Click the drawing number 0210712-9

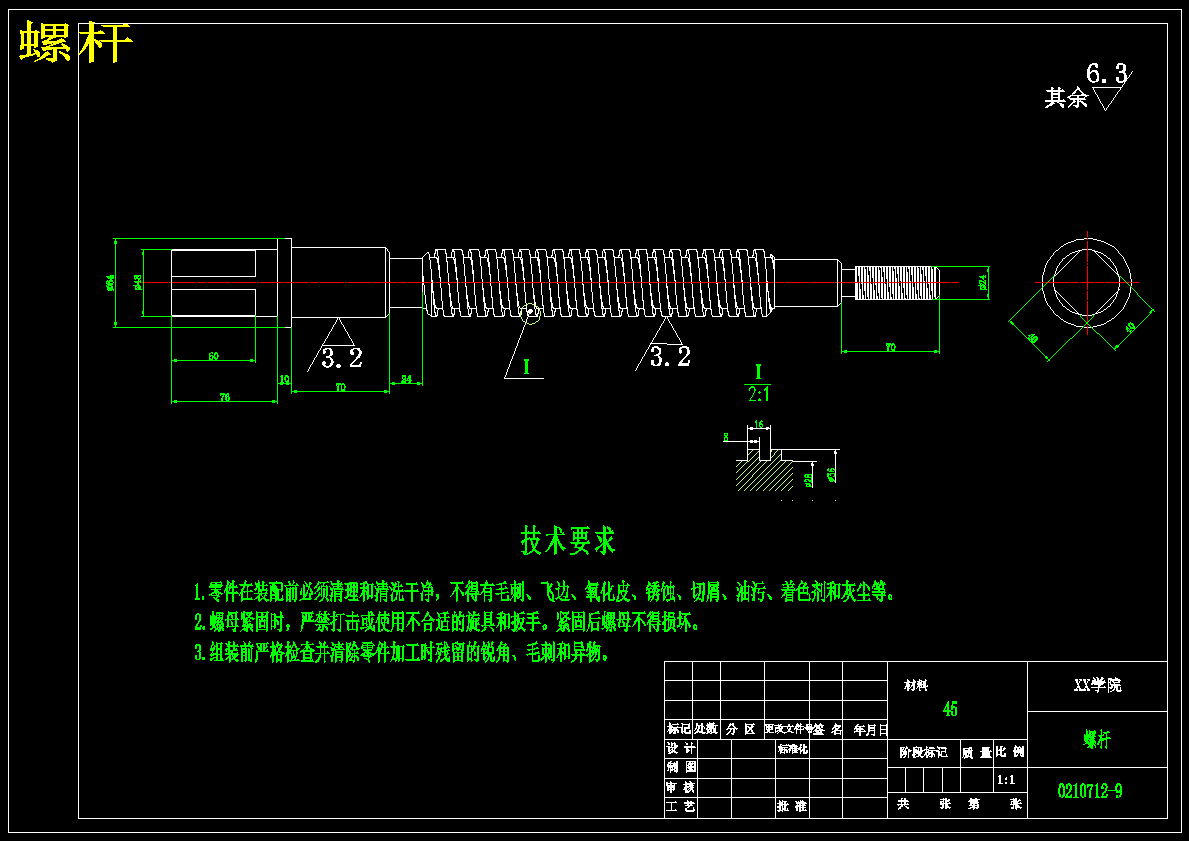coord(1090,791)
